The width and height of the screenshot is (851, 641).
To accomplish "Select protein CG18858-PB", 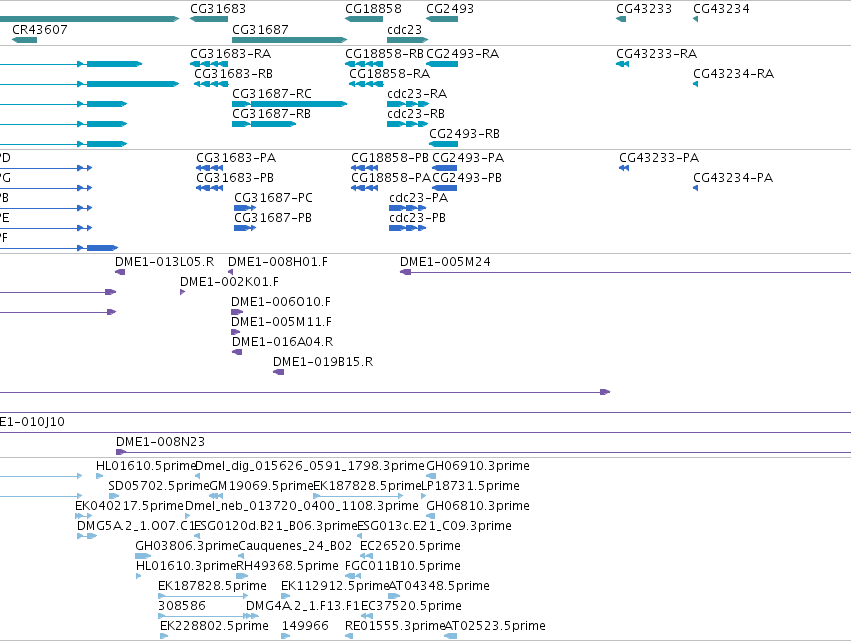I will tap(365, 168).
